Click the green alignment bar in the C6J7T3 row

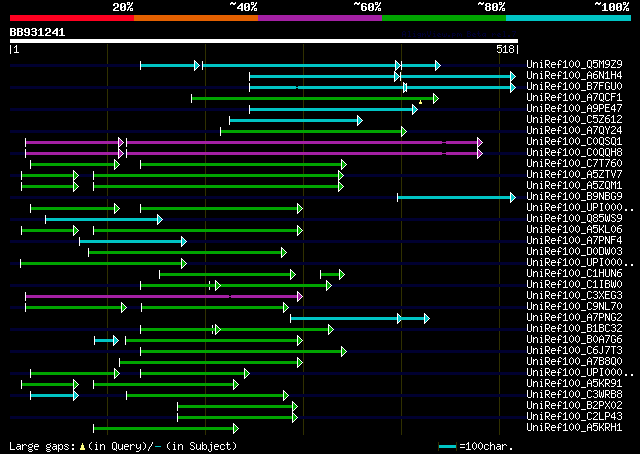(243, 352)
